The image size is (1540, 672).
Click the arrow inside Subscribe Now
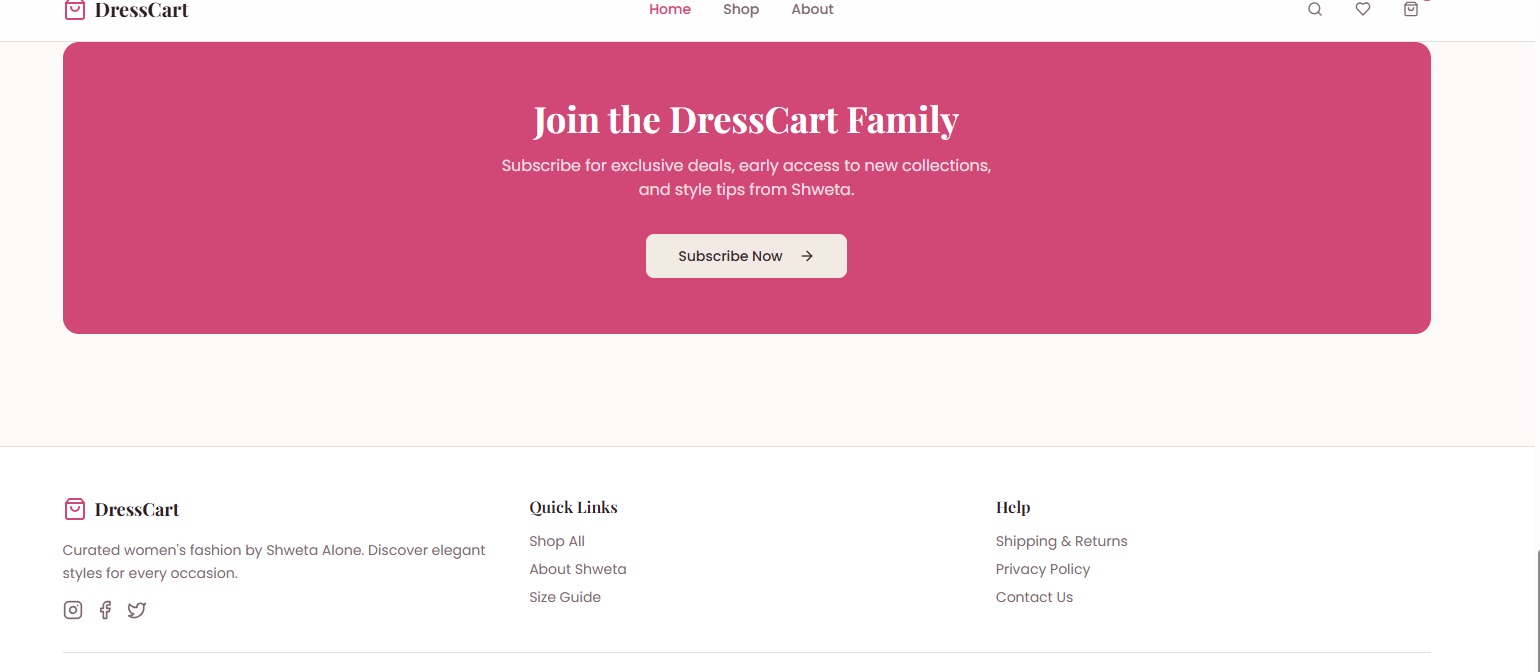point(807,256)
